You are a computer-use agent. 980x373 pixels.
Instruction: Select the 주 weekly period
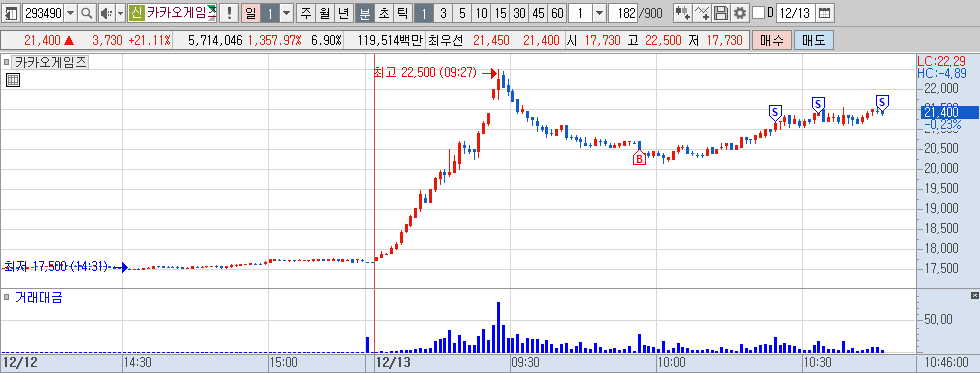coord(305,12)
